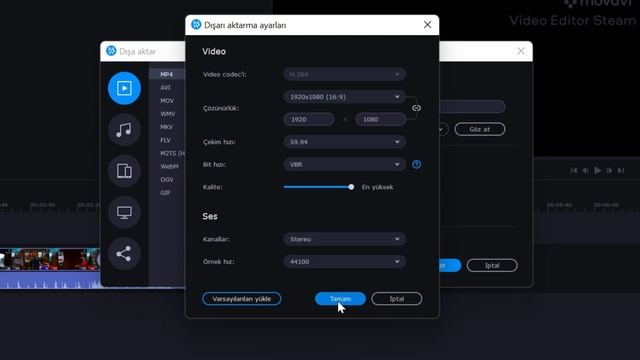The image size is (640, 360).
Task: Select the WMV format
Action: 167,114
